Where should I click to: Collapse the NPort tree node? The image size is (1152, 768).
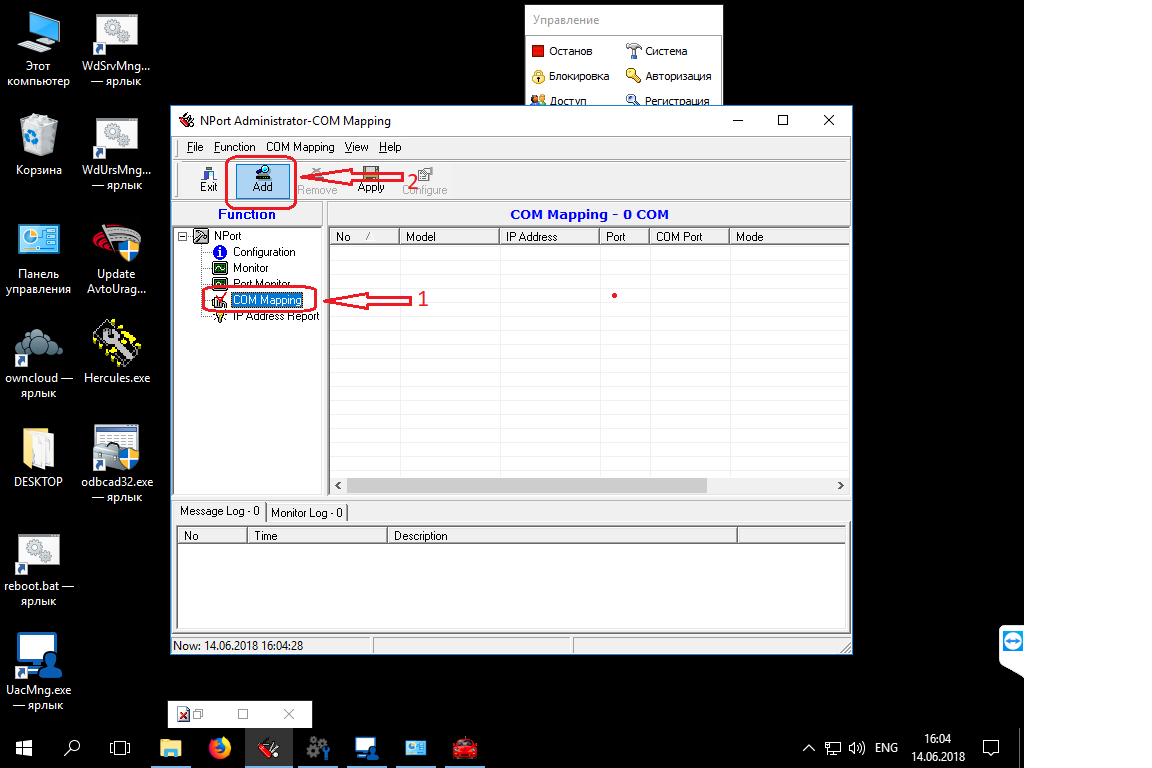tap(183, 237)
